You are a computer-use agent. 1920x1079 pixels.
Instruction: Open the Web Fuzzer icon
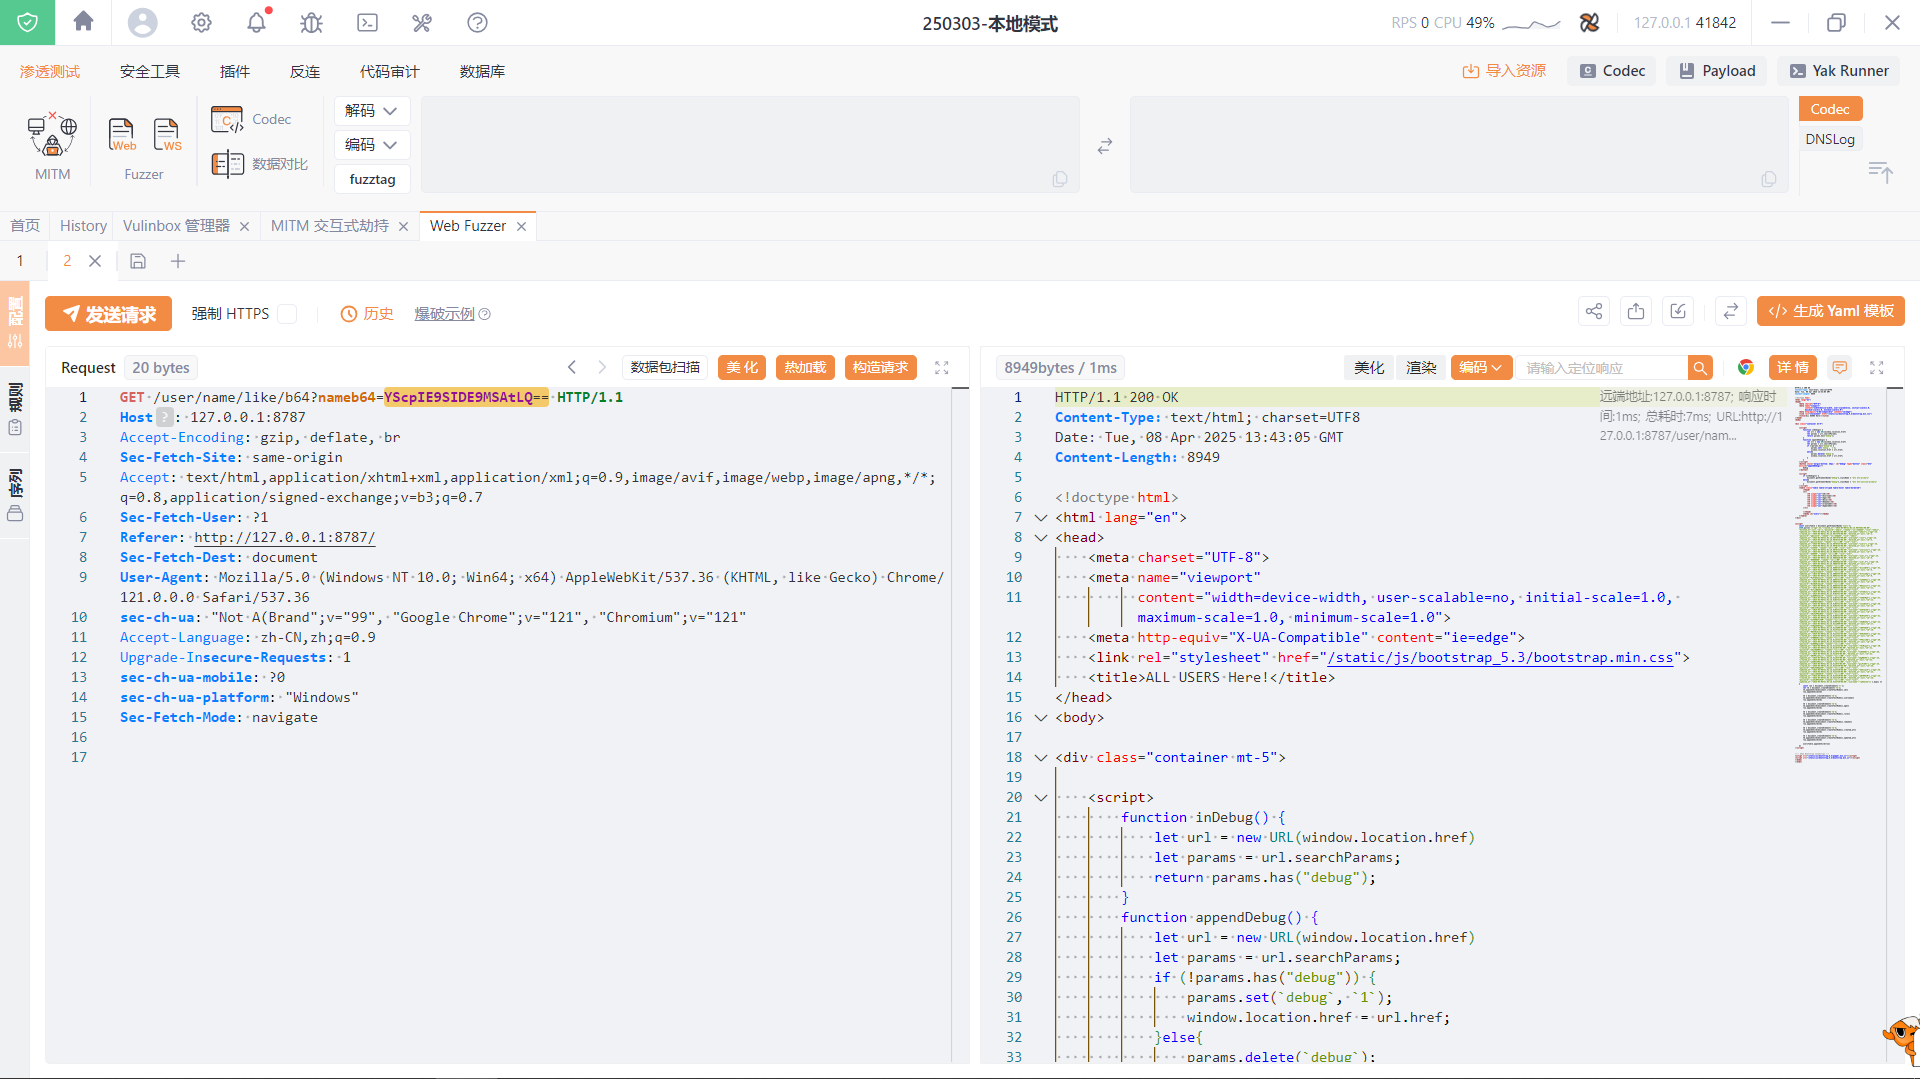tap(122, 135)
